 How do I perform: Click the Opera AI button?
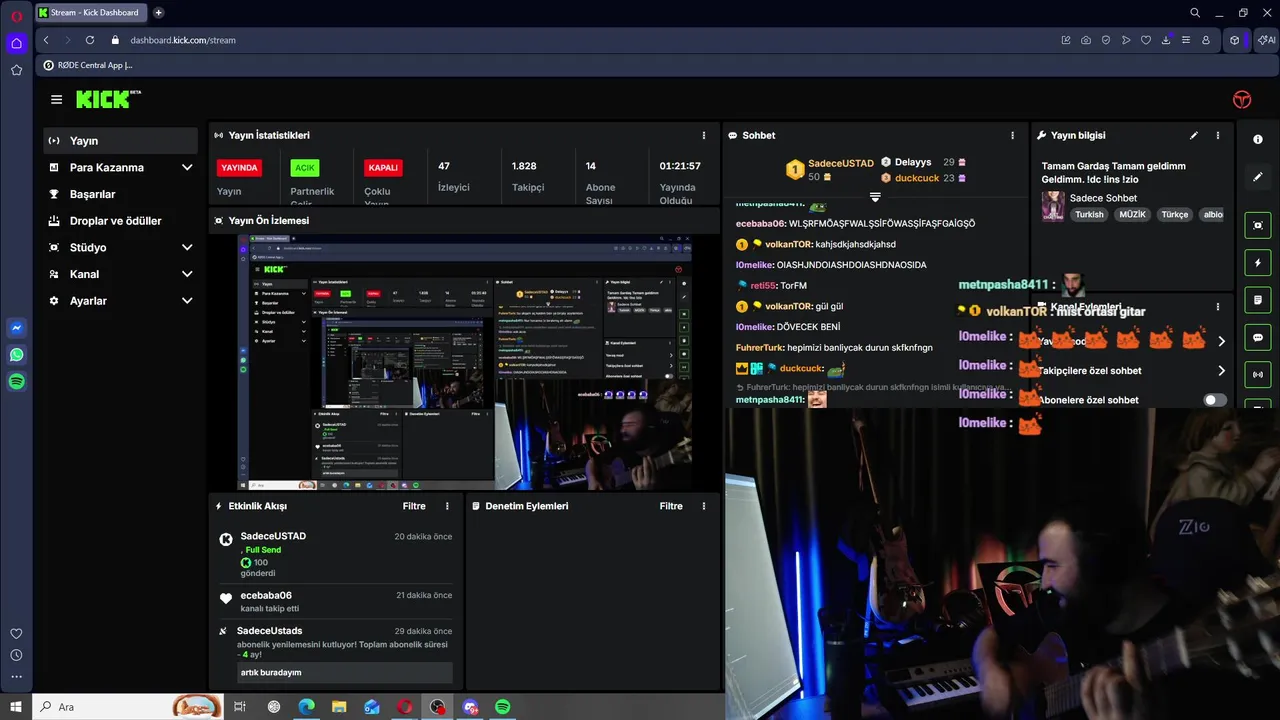coord(1267,40)
